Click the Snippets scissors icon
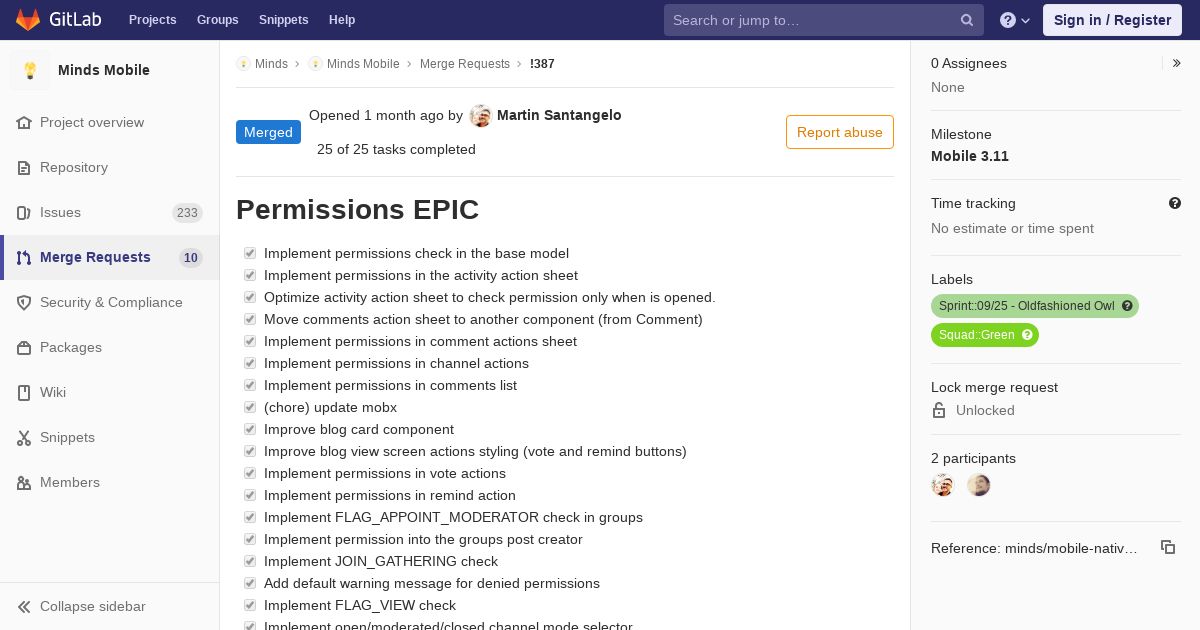The width and height of the screenshot is (1200, 630). click(24, 437)
